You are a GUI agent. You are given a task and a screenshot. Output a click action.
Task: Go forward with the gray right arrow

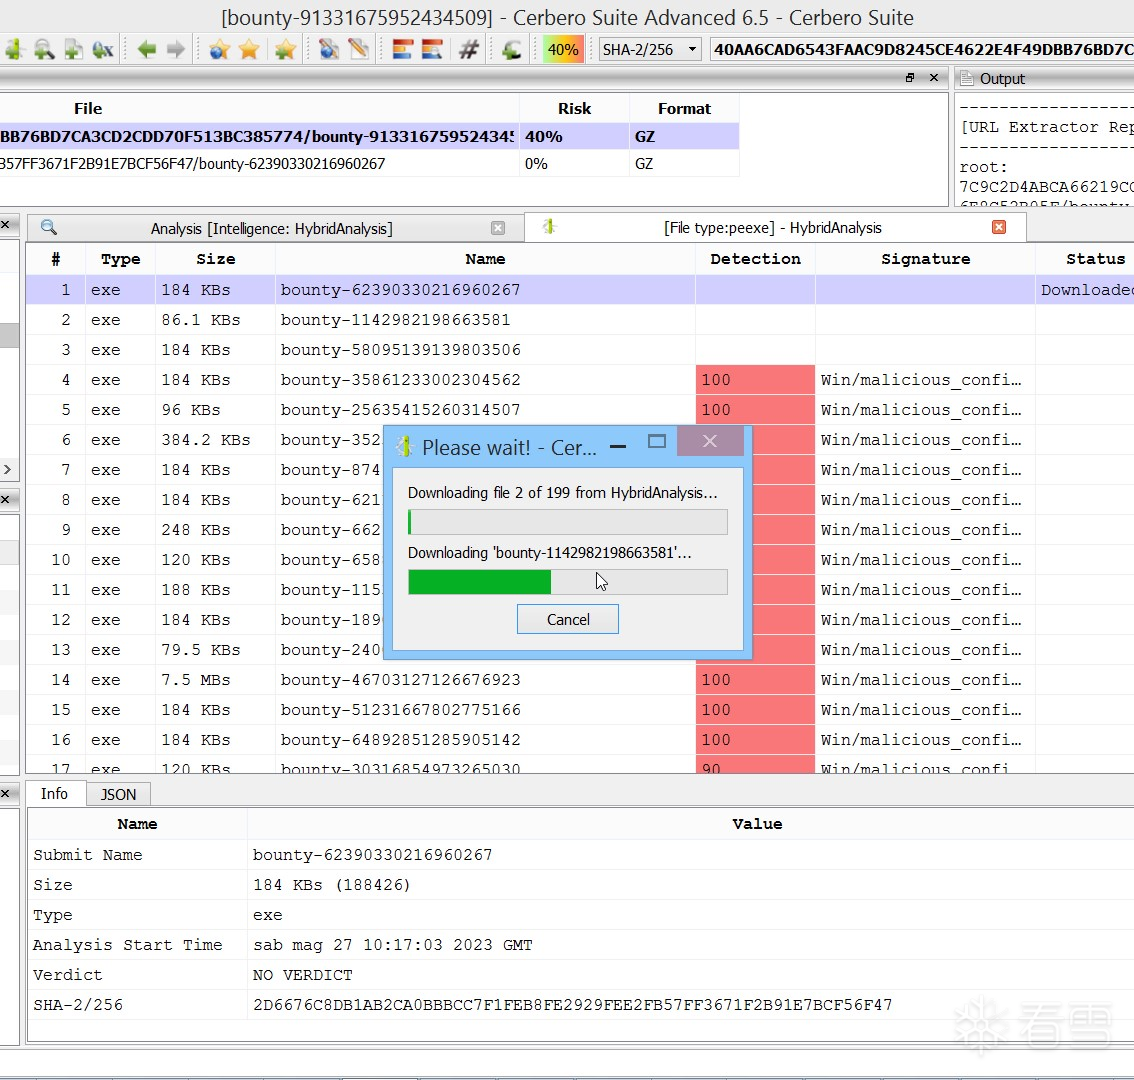click(x=176, y=49)
